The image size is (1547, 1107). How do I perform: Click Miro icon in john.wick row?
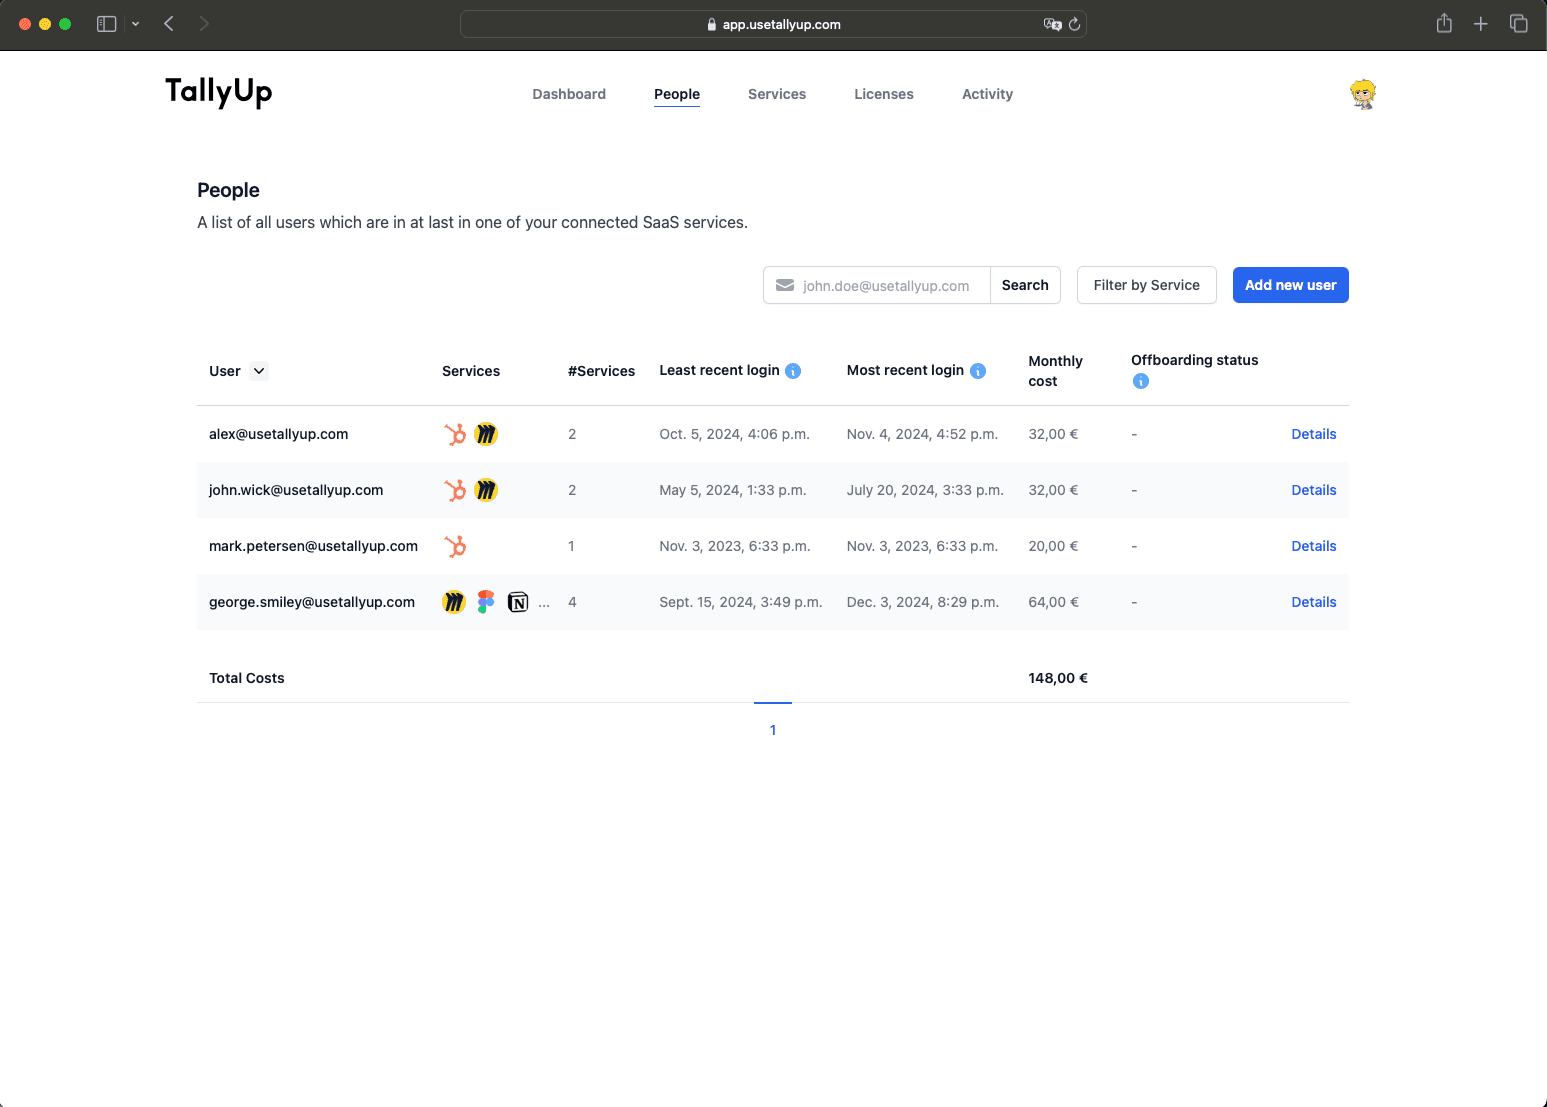tap(486, 490)
